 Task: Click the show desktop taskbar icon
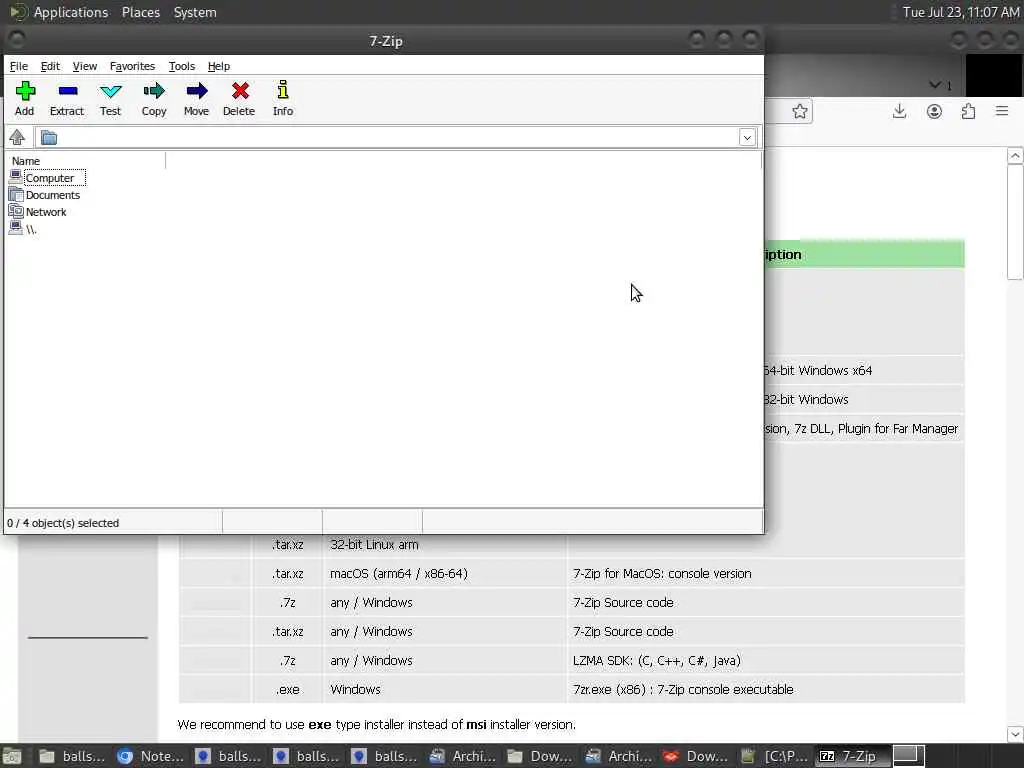(12, 756)
